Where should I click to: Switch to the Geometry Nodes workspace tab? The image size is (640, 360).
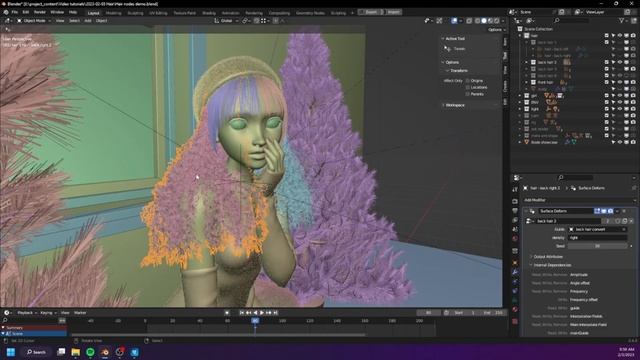pos(310,13)
